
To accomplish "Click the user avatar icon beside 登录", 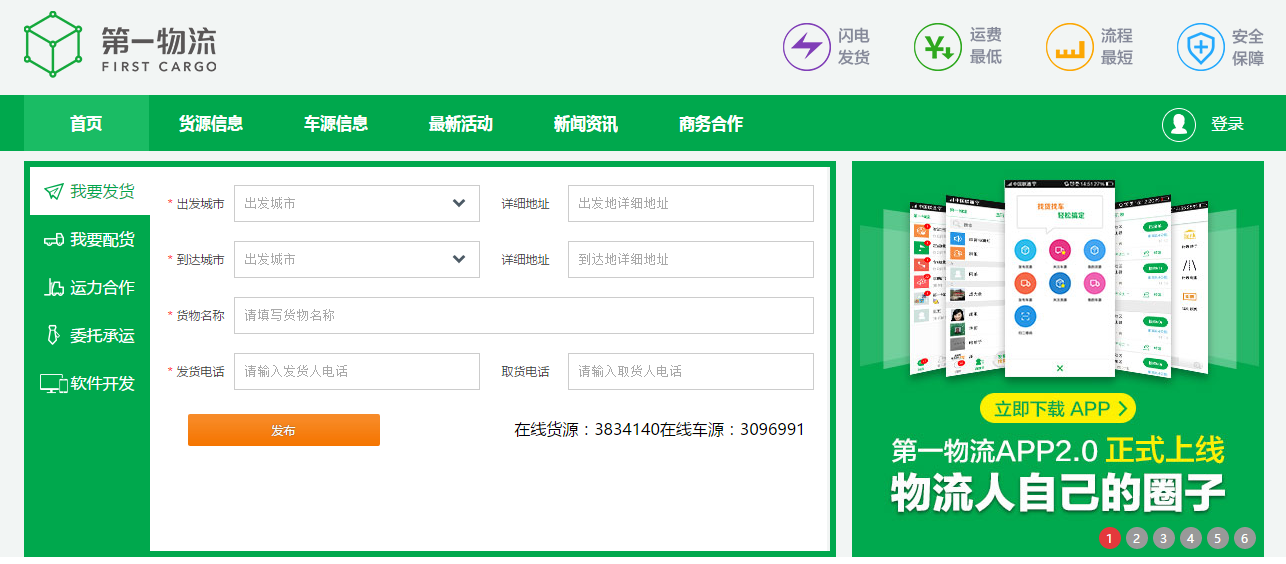I will (x=1179, y=124).
